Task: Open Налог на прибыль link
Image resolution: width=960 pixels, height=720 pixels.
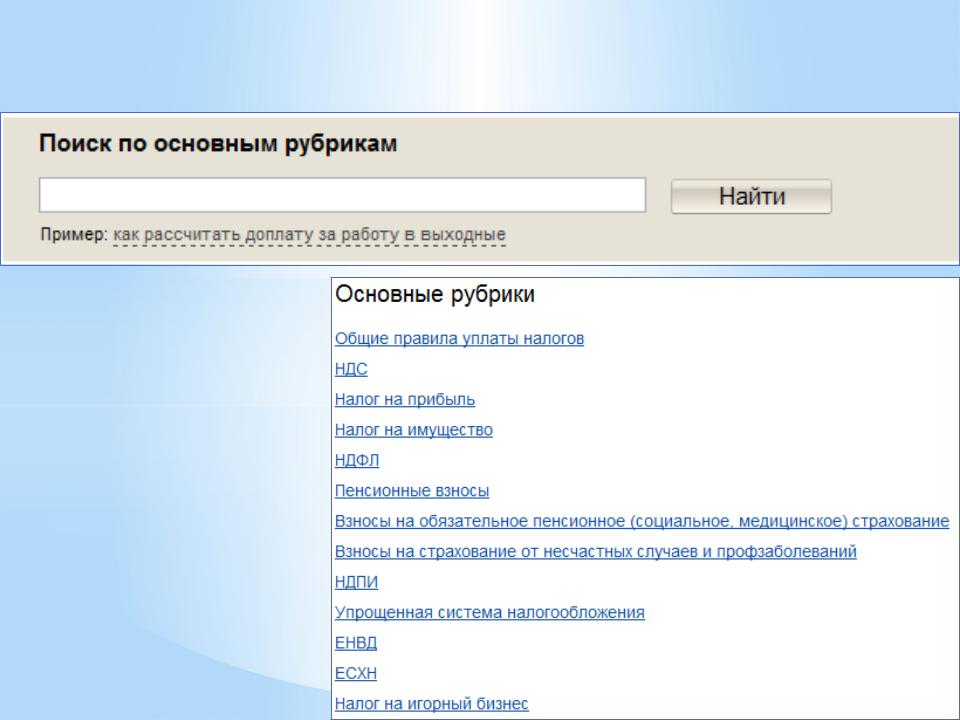Action: [405, 400]
